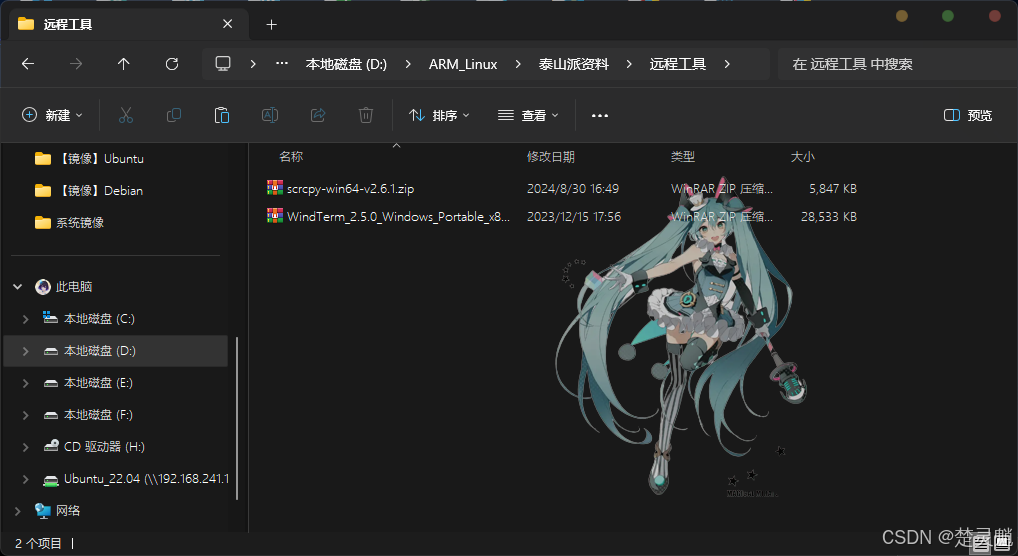1018x556 pixels.
Task: Open the See more ellipsis menu
Action: [600, 116]
